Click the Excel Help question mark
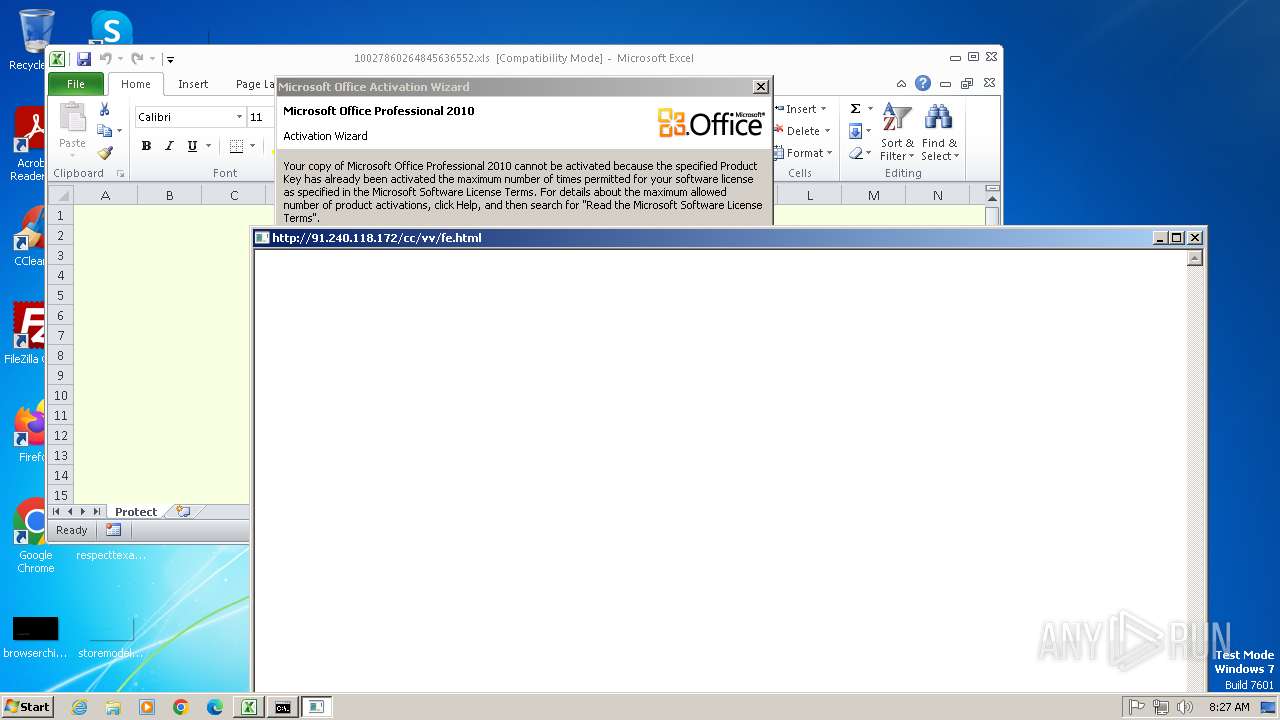Screen dimensions: 1280x720 pyautogui.click(x=922, y=84)
